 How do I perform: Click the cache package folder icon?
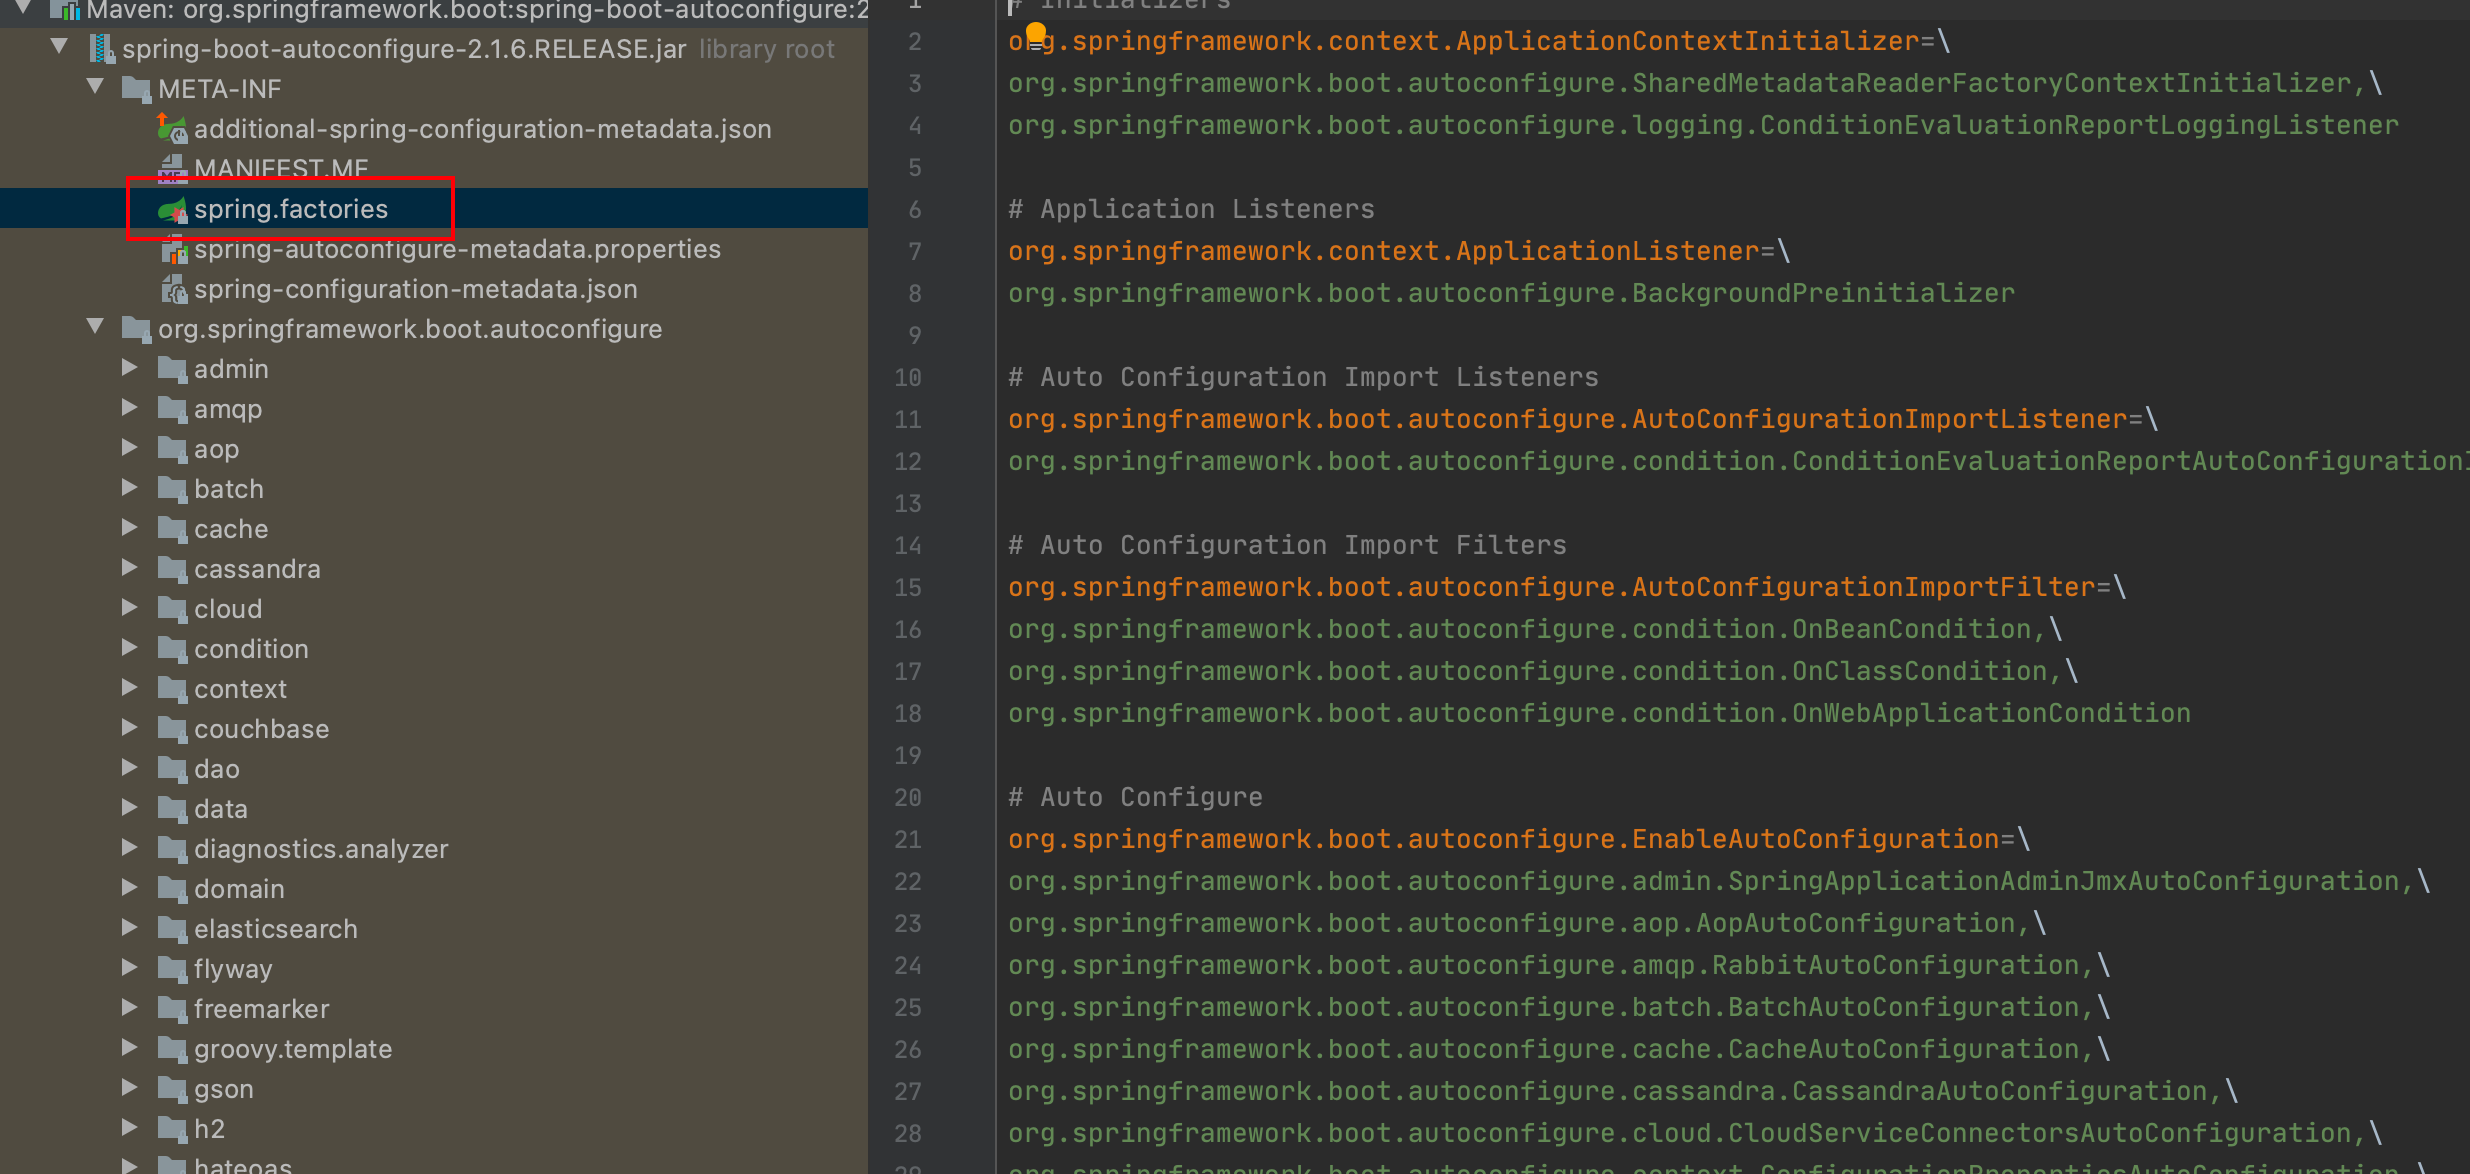click(x=172, y=529)
